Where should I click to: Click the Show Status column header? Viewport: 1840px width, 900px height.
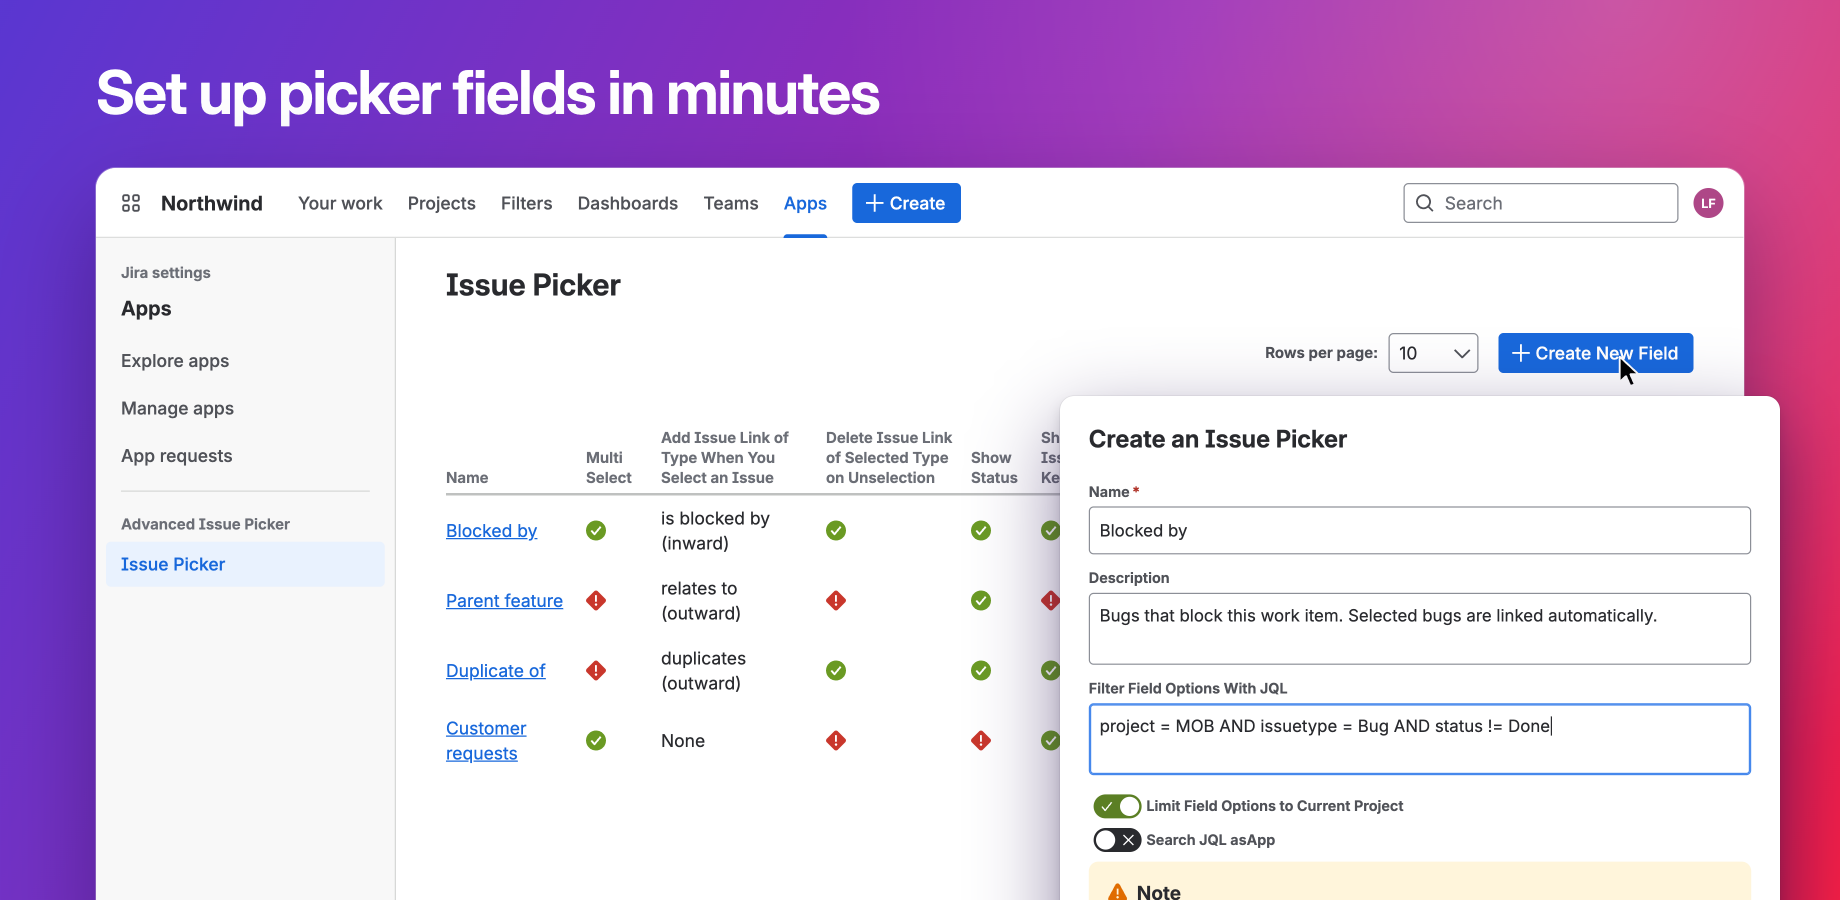[994, 468]
